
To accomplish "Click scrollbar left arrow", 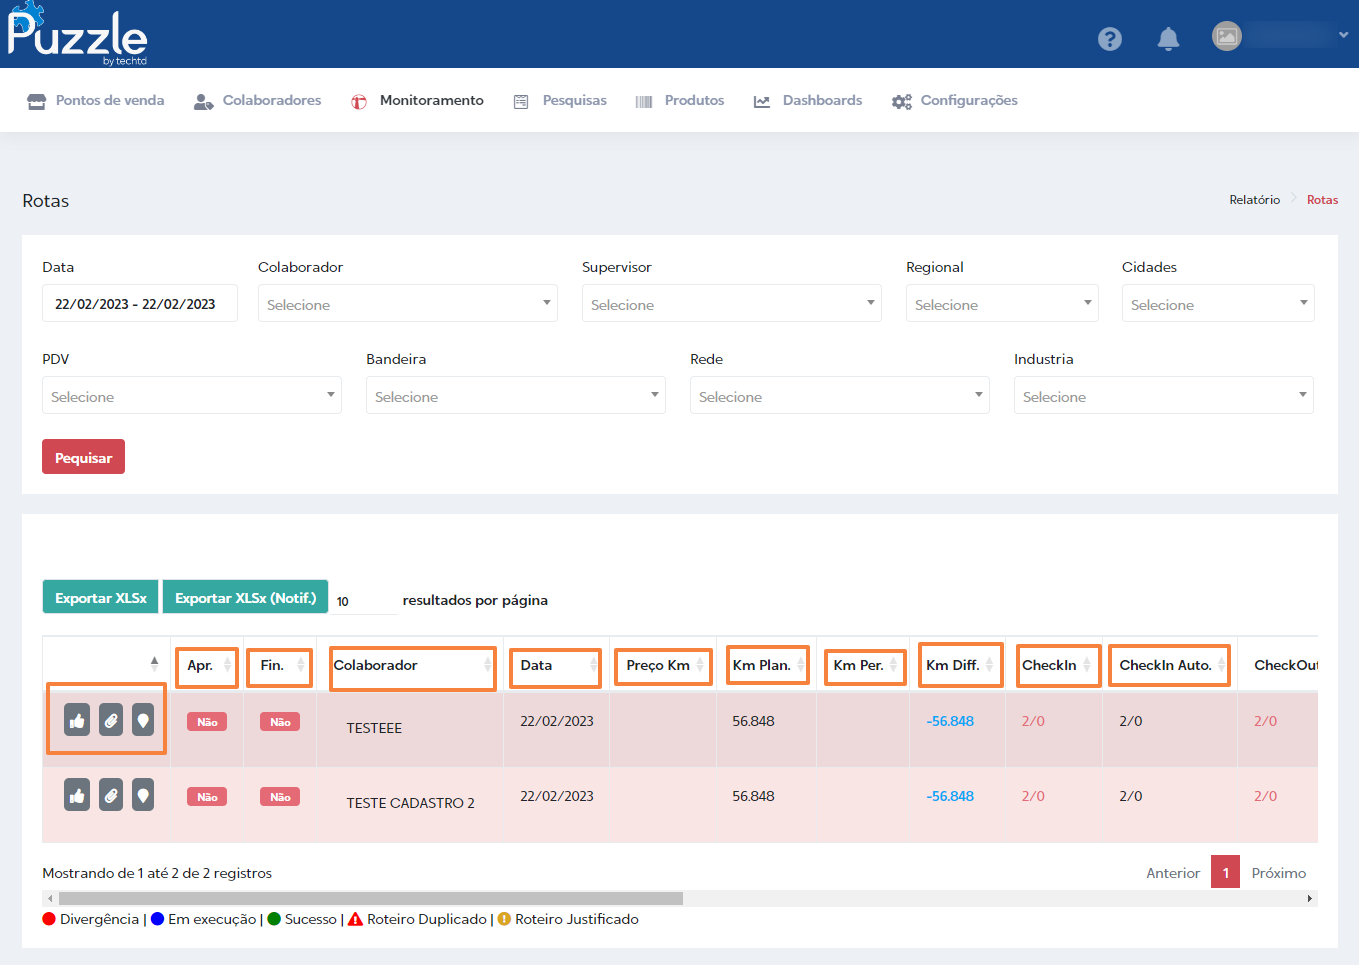I will pos(50,899).
